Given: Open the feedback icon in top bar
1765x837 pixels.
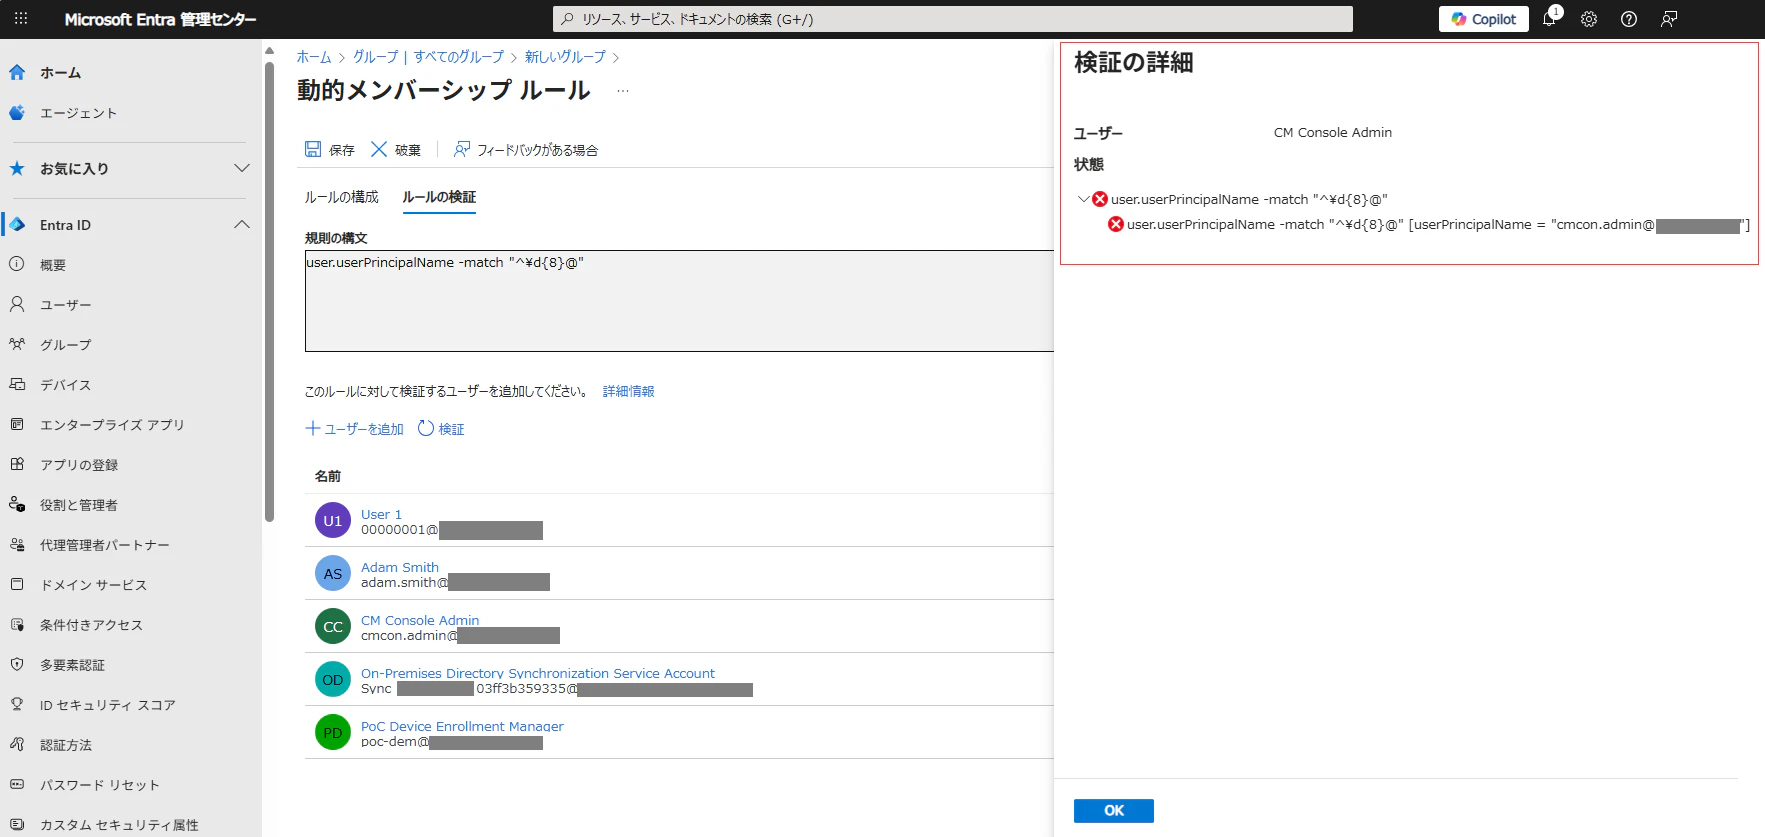Looking at the screenshot, I should [1669, 19].
